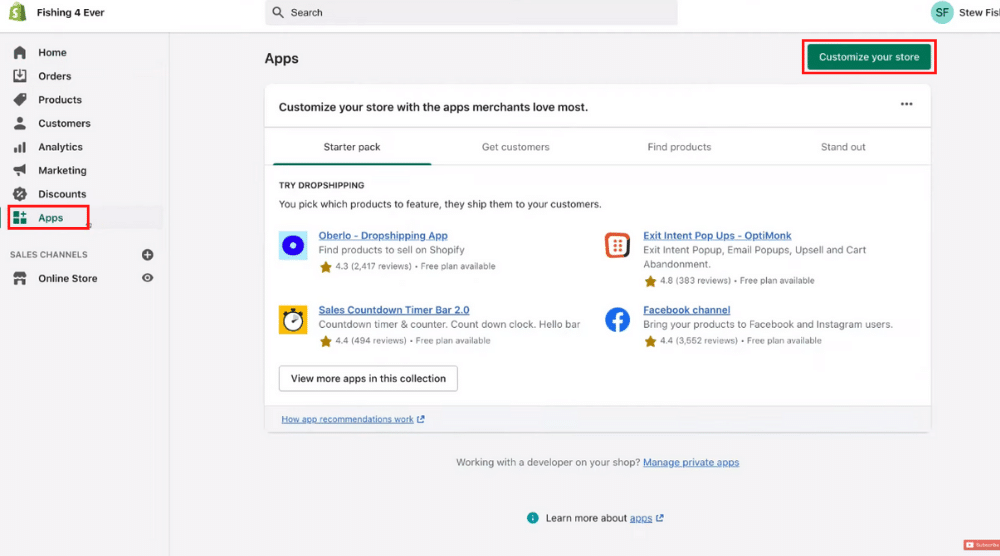Click the Customers person icon
This screenshot has width=1000, height=556.
pyautogui.click(x=20, y=123)
